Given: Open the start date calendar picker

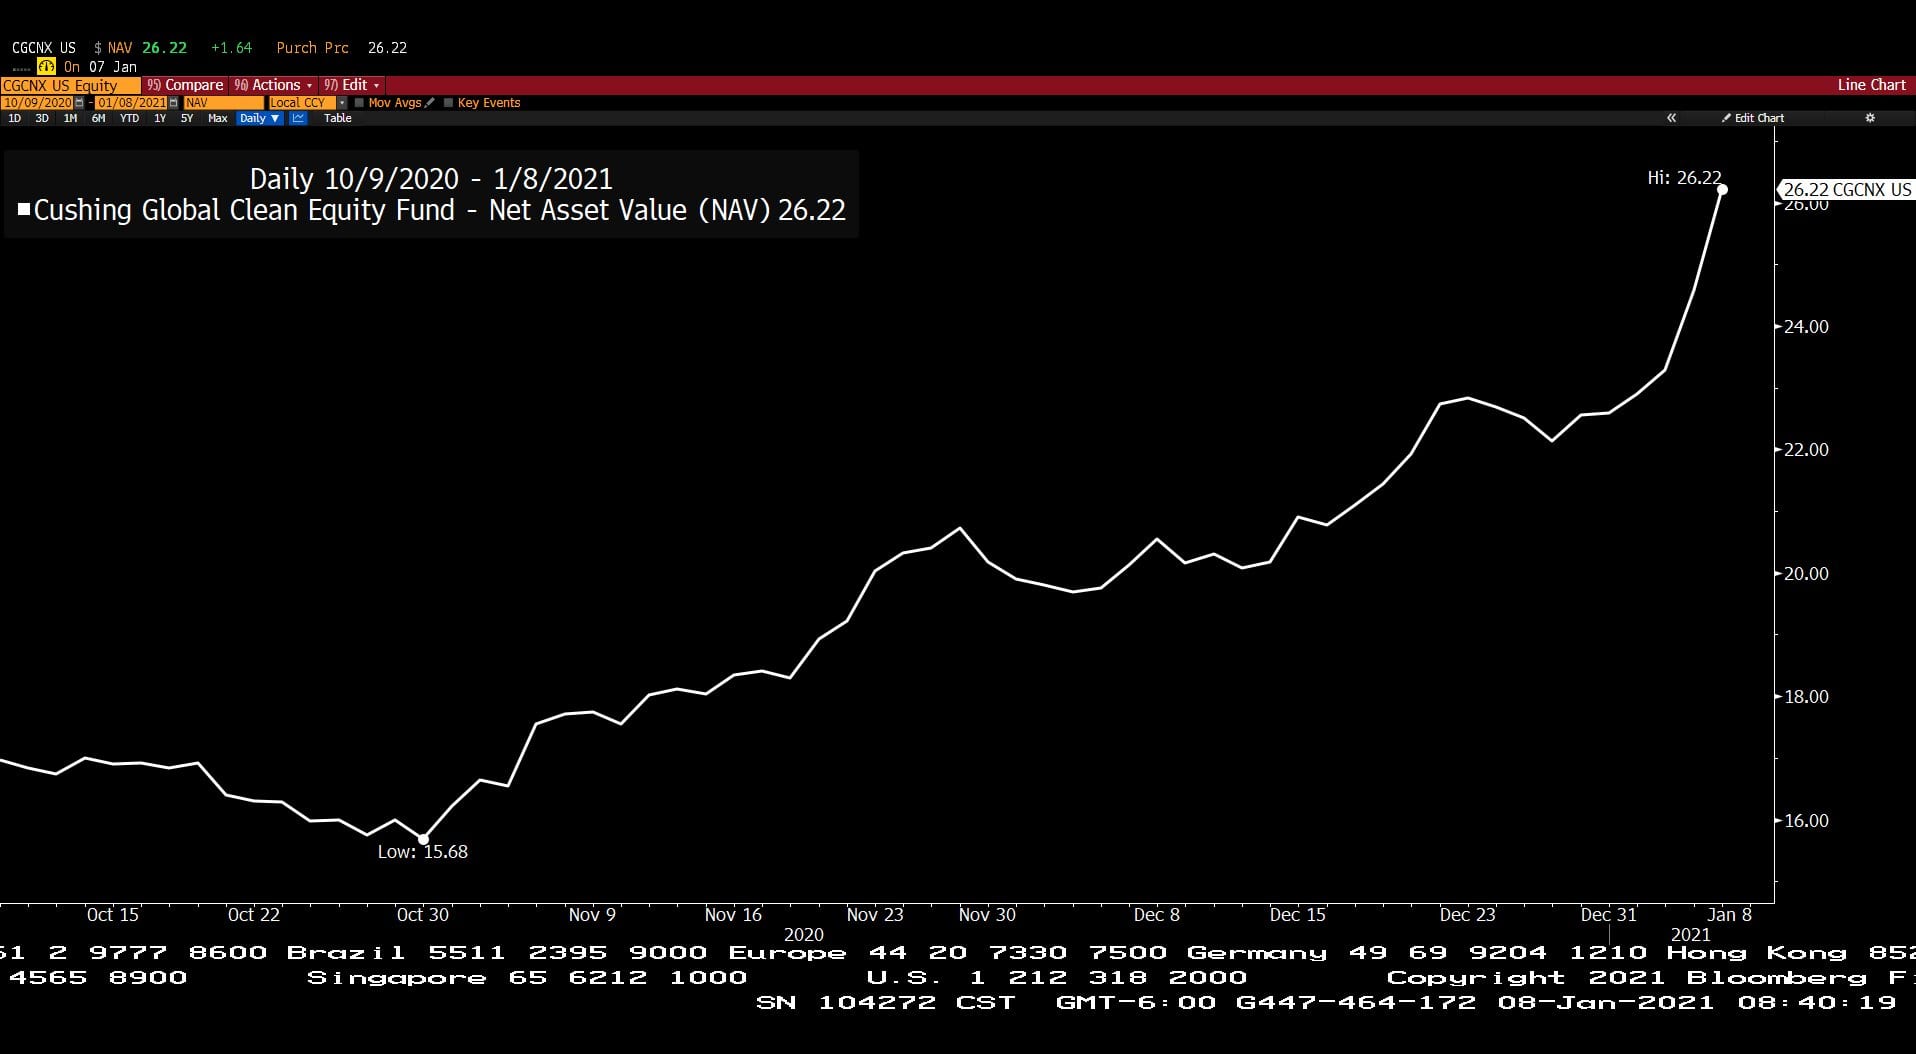Looking at the screenshot, I should click(79, 103).
